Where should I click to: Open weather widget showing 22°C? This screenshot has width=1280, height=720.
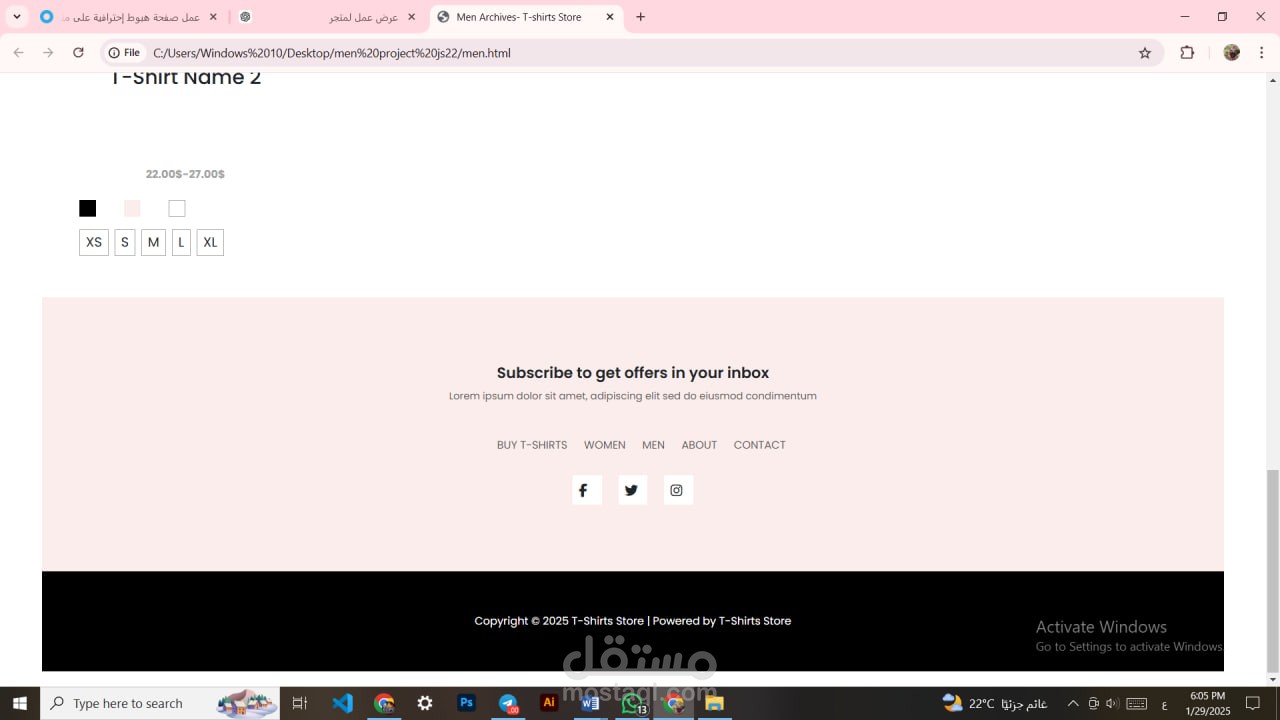click(x=995, y=703)
